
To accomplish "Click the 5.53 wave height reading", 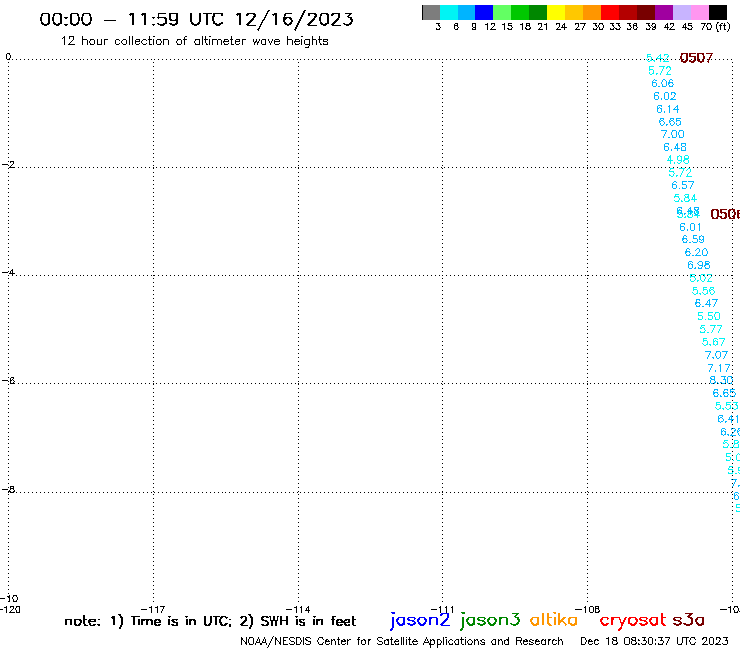I will tap(727, 406).
